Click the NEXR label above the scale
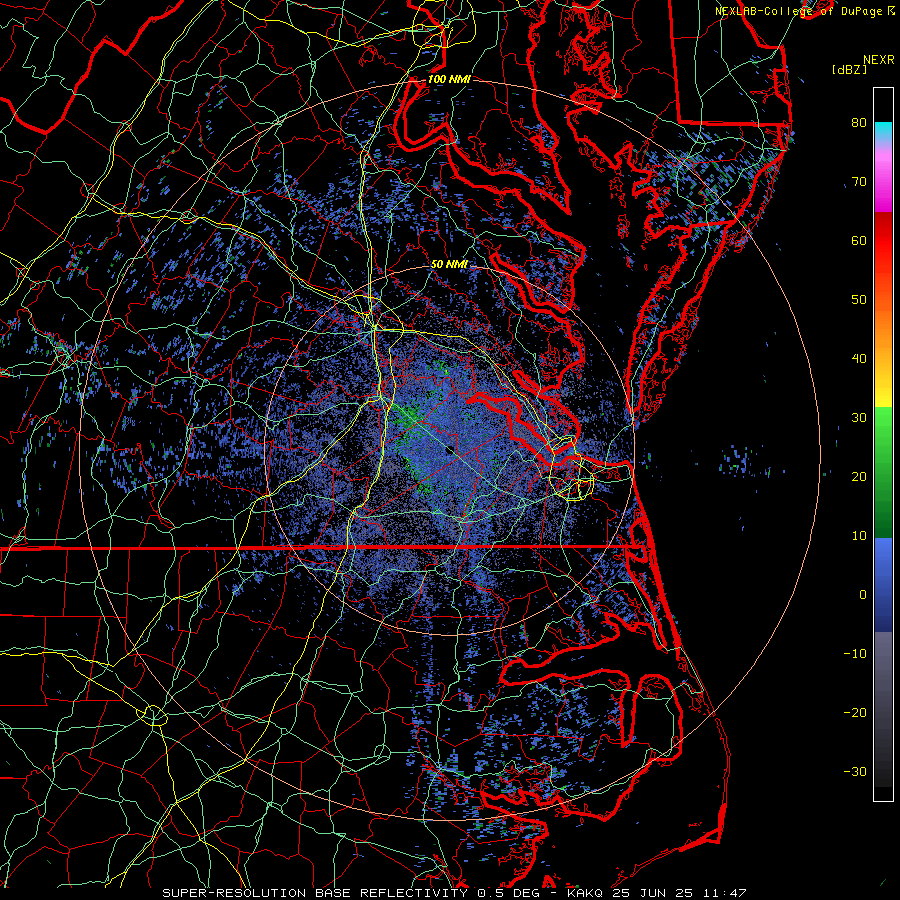This screenshot has height=900, width=900. (x=879, y=59)
